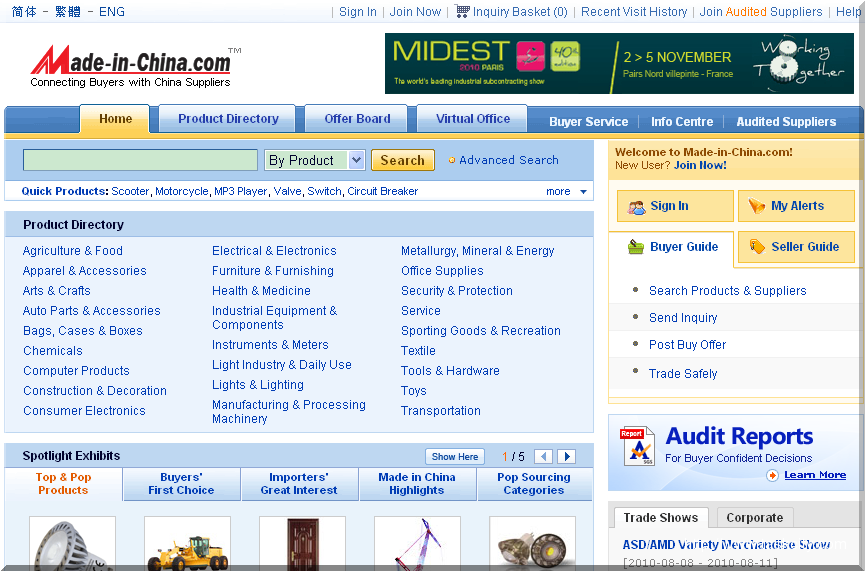Switch language to 简体

tap(24, 12)
